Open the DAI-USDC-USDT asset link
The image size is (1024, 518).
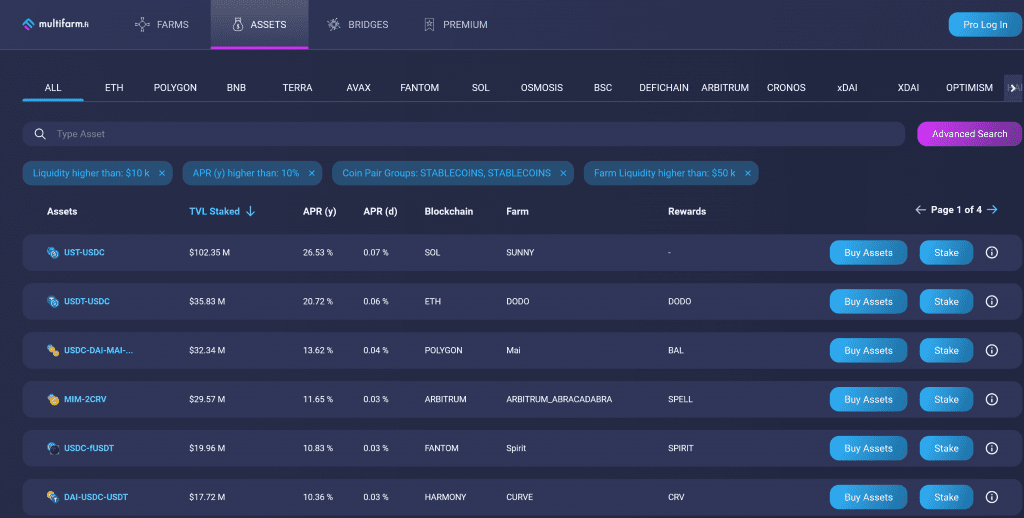pyautogui.click(x=96, y=497)
